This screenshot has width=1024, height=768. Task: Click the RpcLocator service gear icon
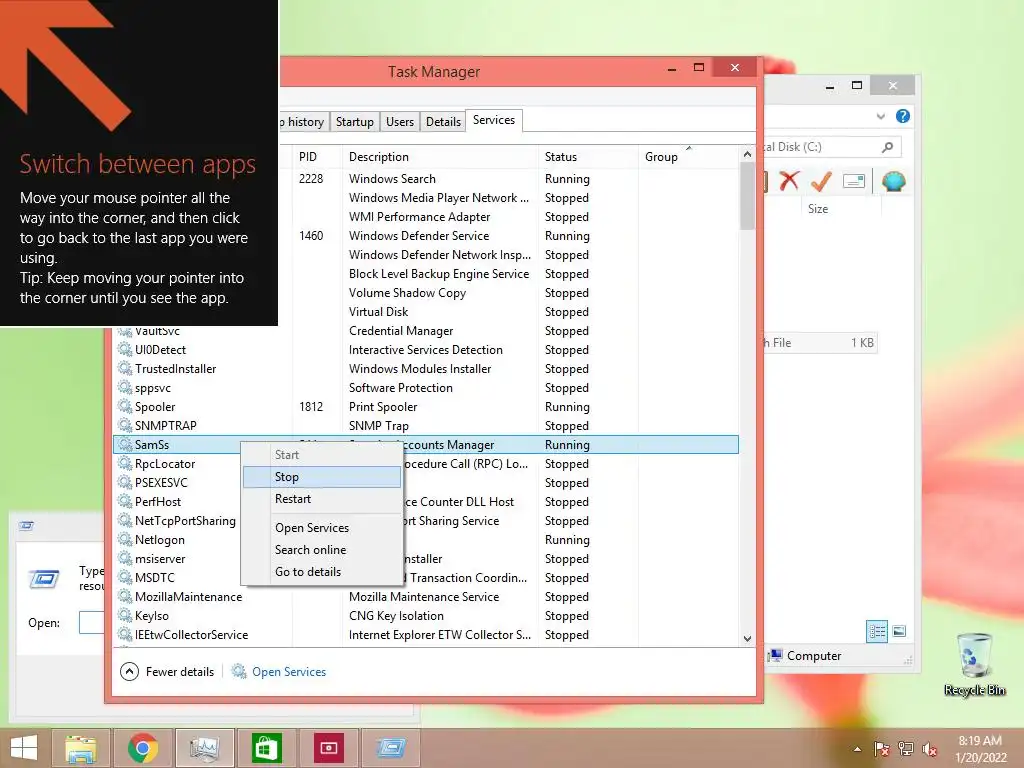coord(125,463)
